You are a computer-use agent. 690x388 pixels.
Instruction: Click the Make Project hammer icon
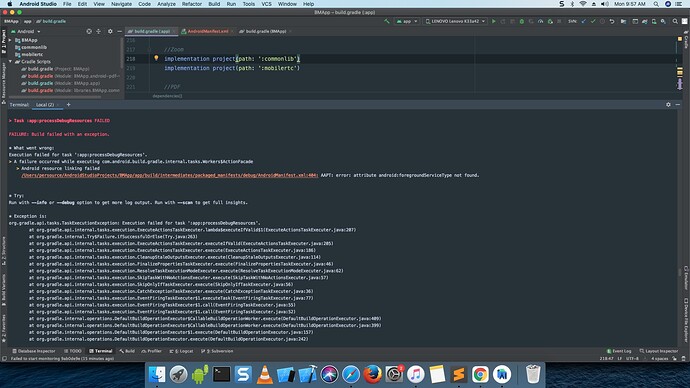click(x=387, y=21)
